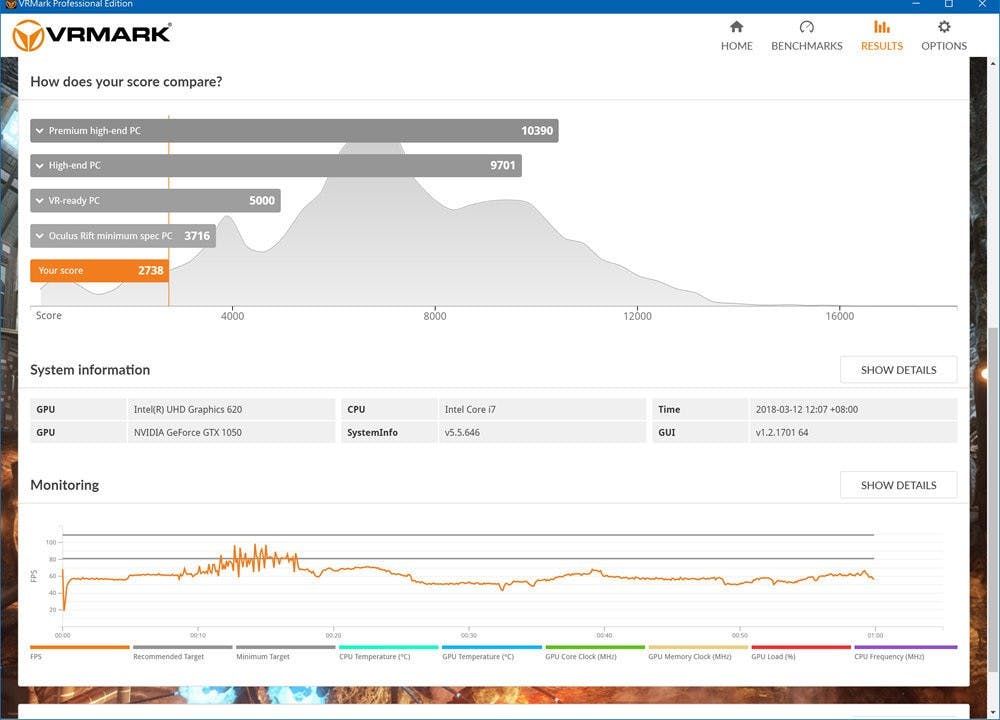Toggle the FPS legend series
Viewport: 1000px width, 720px height.
click(80, 652)
